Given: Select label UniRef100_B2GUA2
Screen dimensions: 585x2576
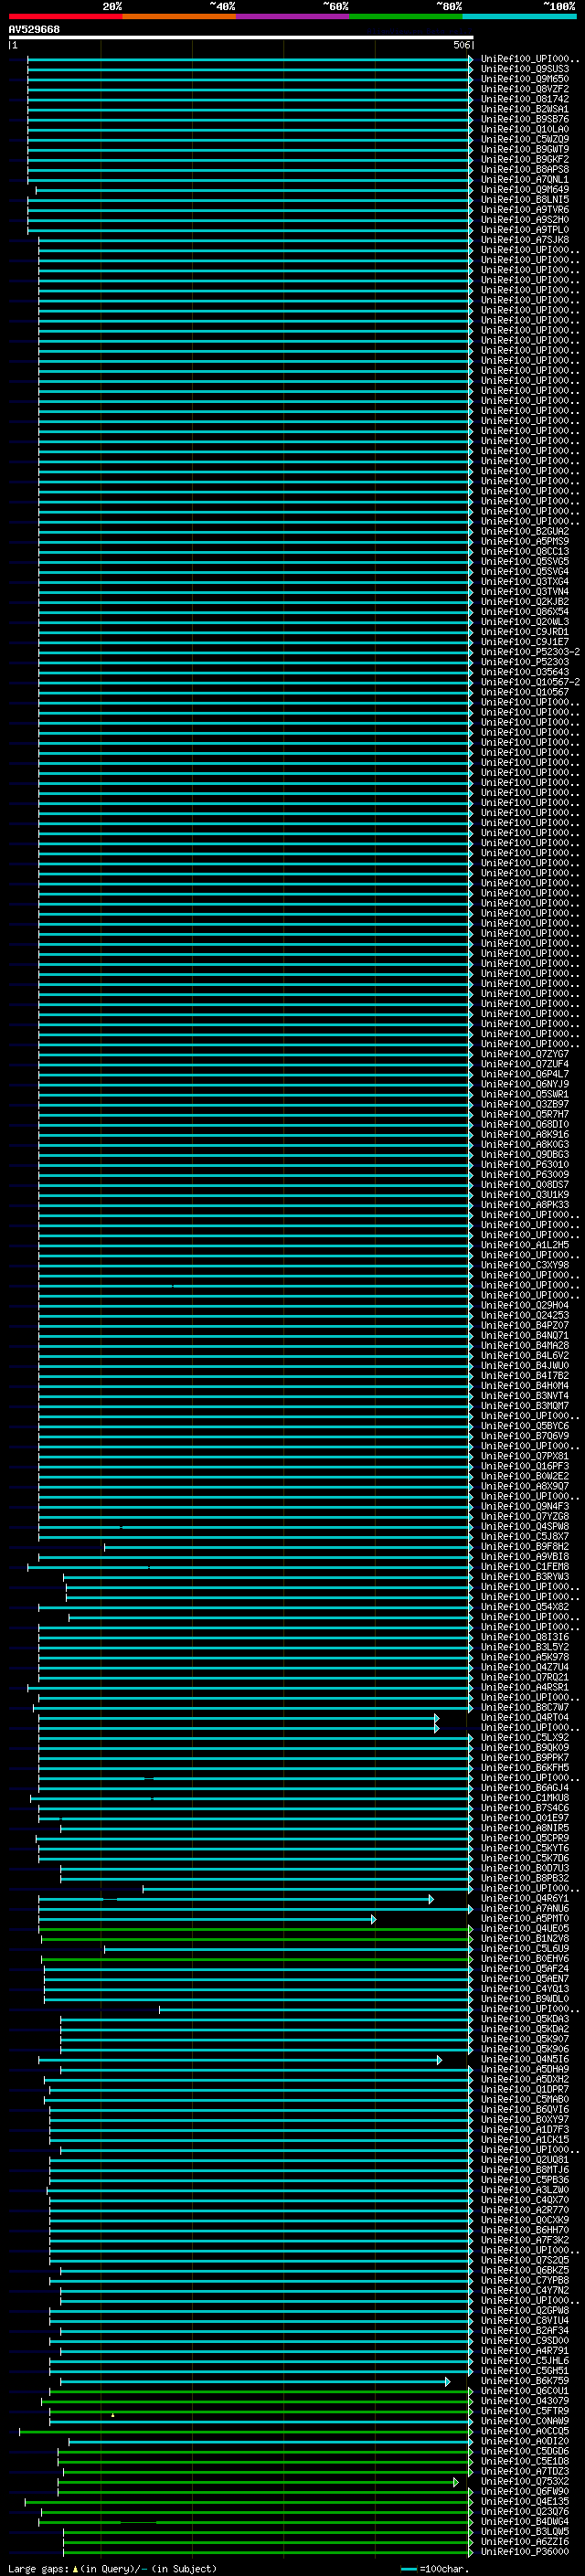Looking at the screenshot, I should tap(525, 531).
